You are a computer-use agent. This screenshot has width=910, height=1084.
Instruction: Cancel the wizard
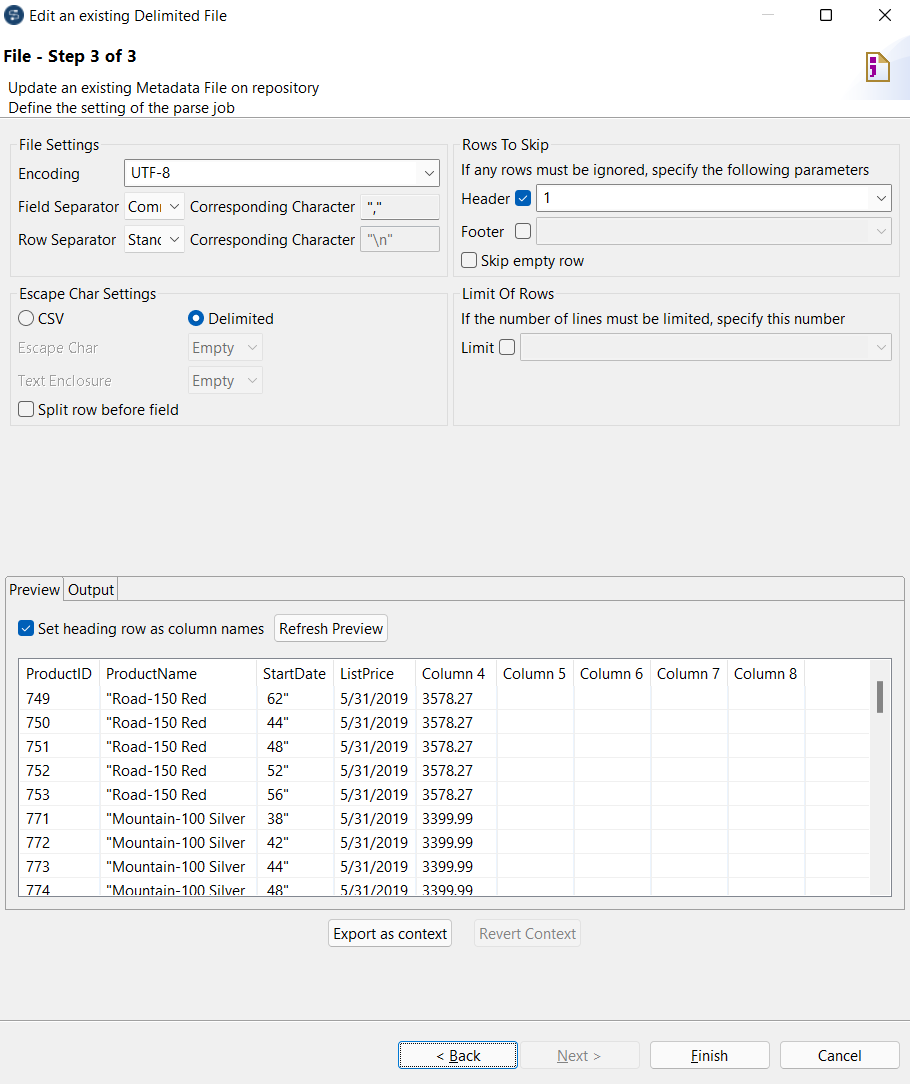[839, 1056]
